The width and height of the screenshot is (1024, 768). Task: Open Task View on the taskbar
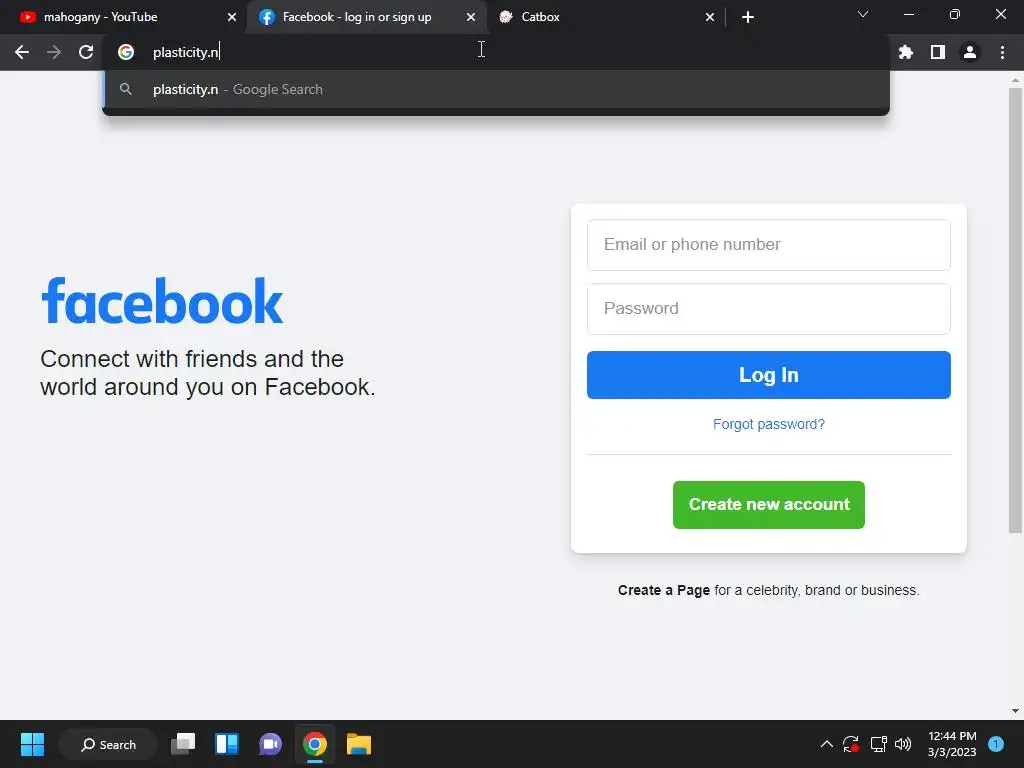click(x=183, y=744)
